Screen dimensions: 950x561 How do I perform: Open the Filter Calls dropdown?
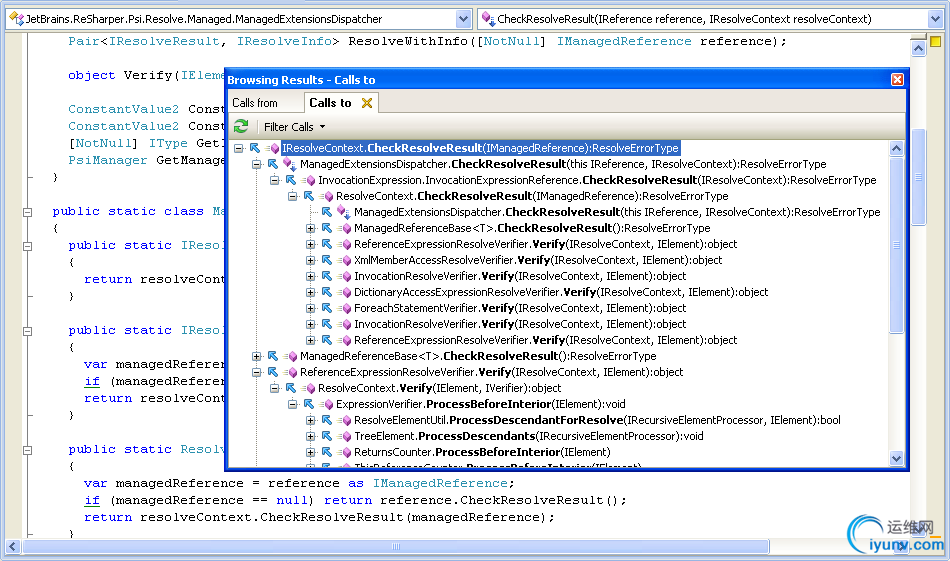click(294, 127)
